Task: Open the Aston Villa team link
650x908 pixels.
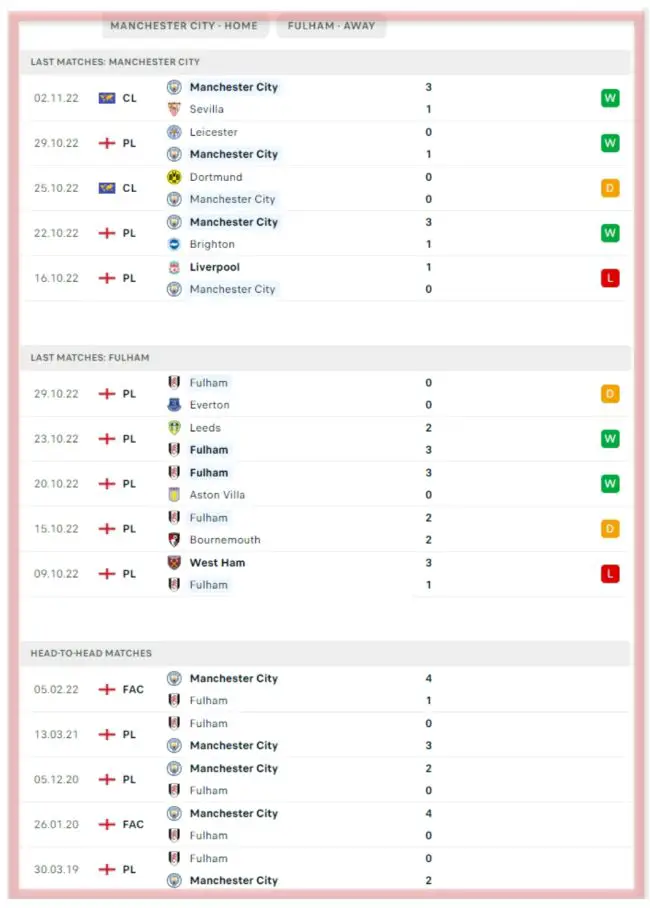Action: (x=217, y=495)
